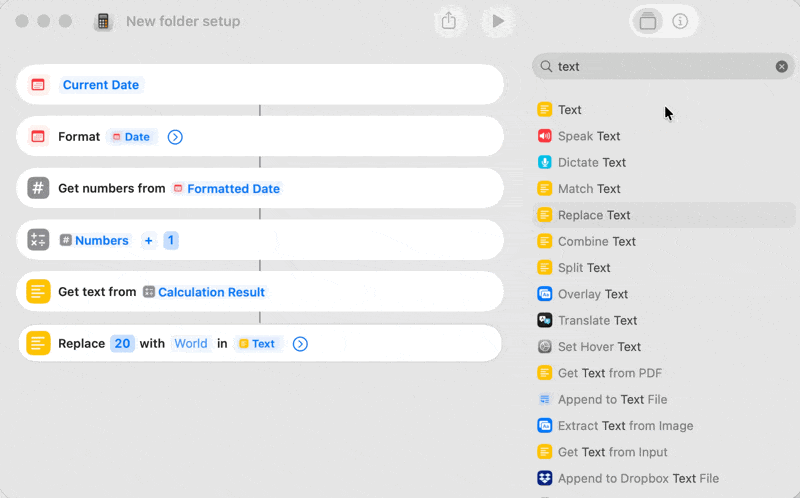Add the Append to Text File action

point(663,399)
